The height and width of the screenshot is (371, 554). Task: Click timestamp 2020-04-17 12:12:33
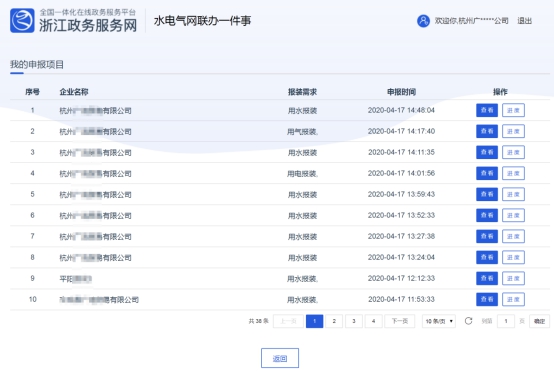pos(401,278)
